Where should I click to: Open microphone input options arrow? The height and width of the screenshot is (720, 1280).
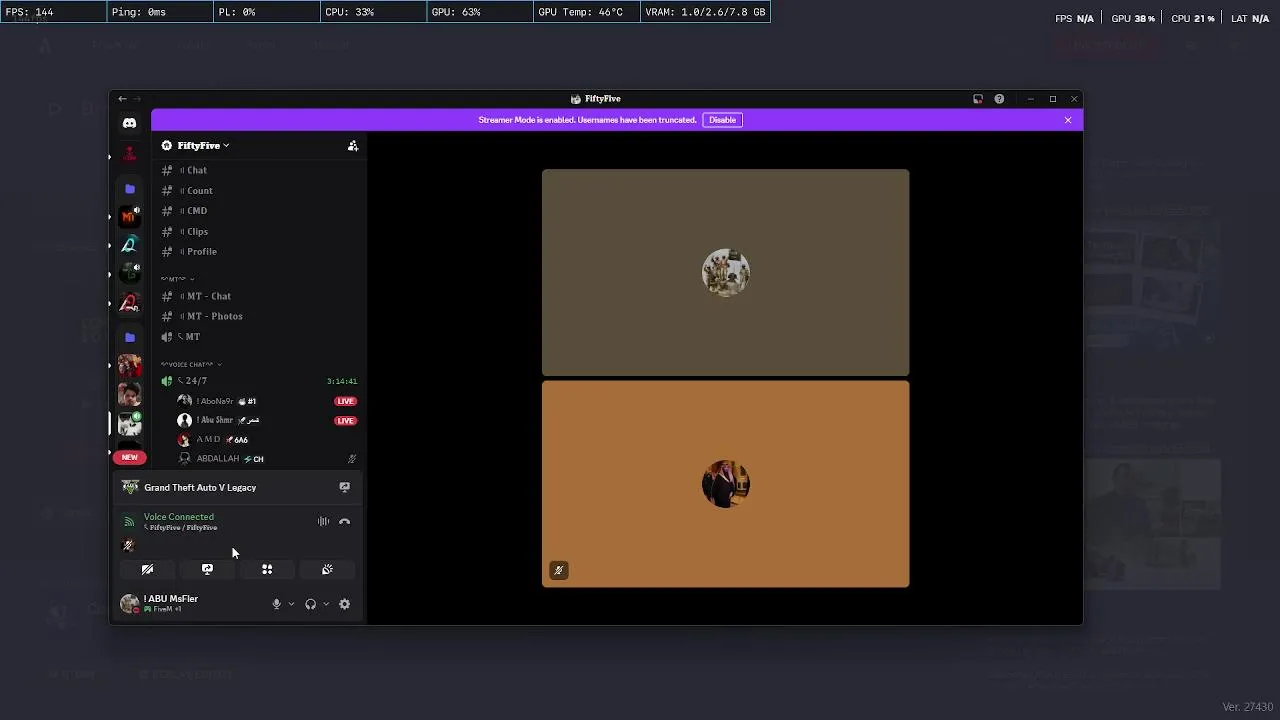(291, 604)
